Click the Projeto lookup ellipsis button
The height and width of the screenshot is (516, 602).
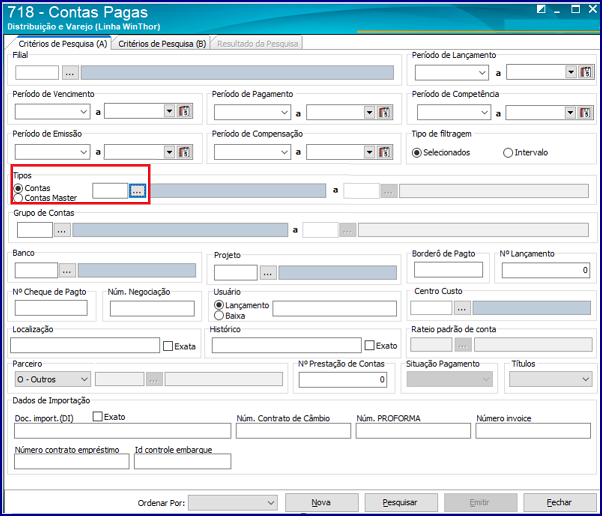pos(268,273)
